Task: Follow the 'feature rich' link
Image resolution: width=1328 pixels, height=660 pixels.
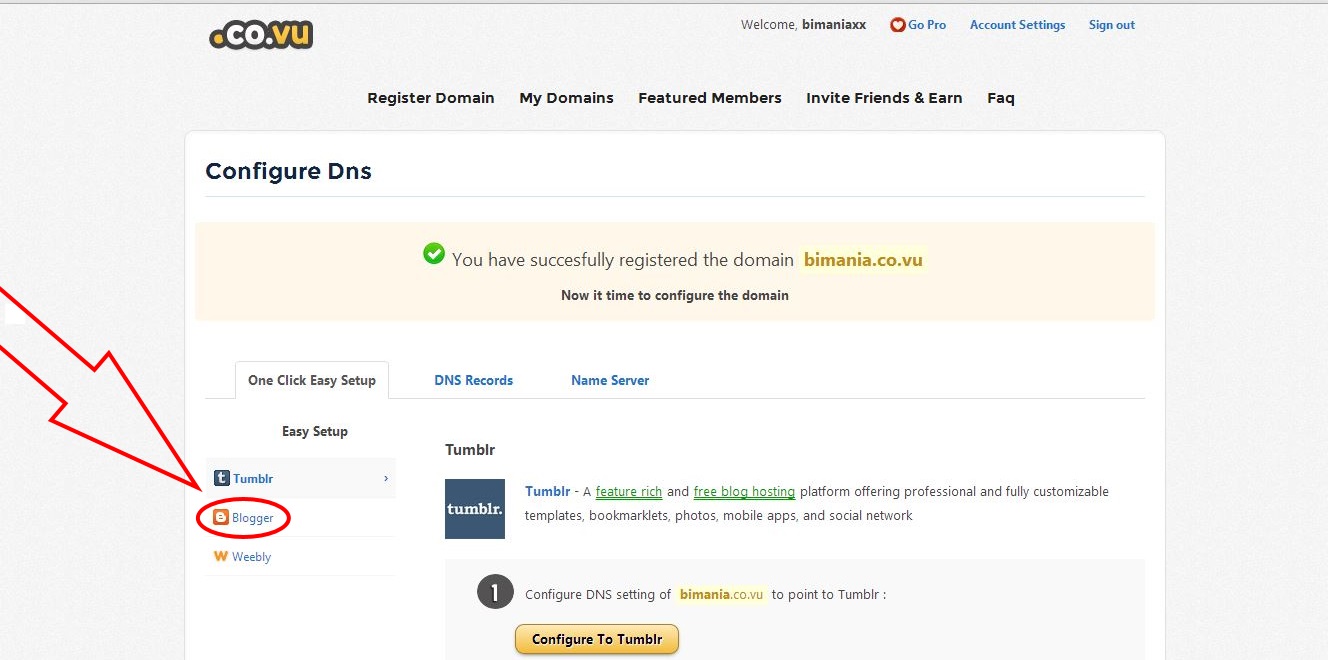Action: point(629,491)
